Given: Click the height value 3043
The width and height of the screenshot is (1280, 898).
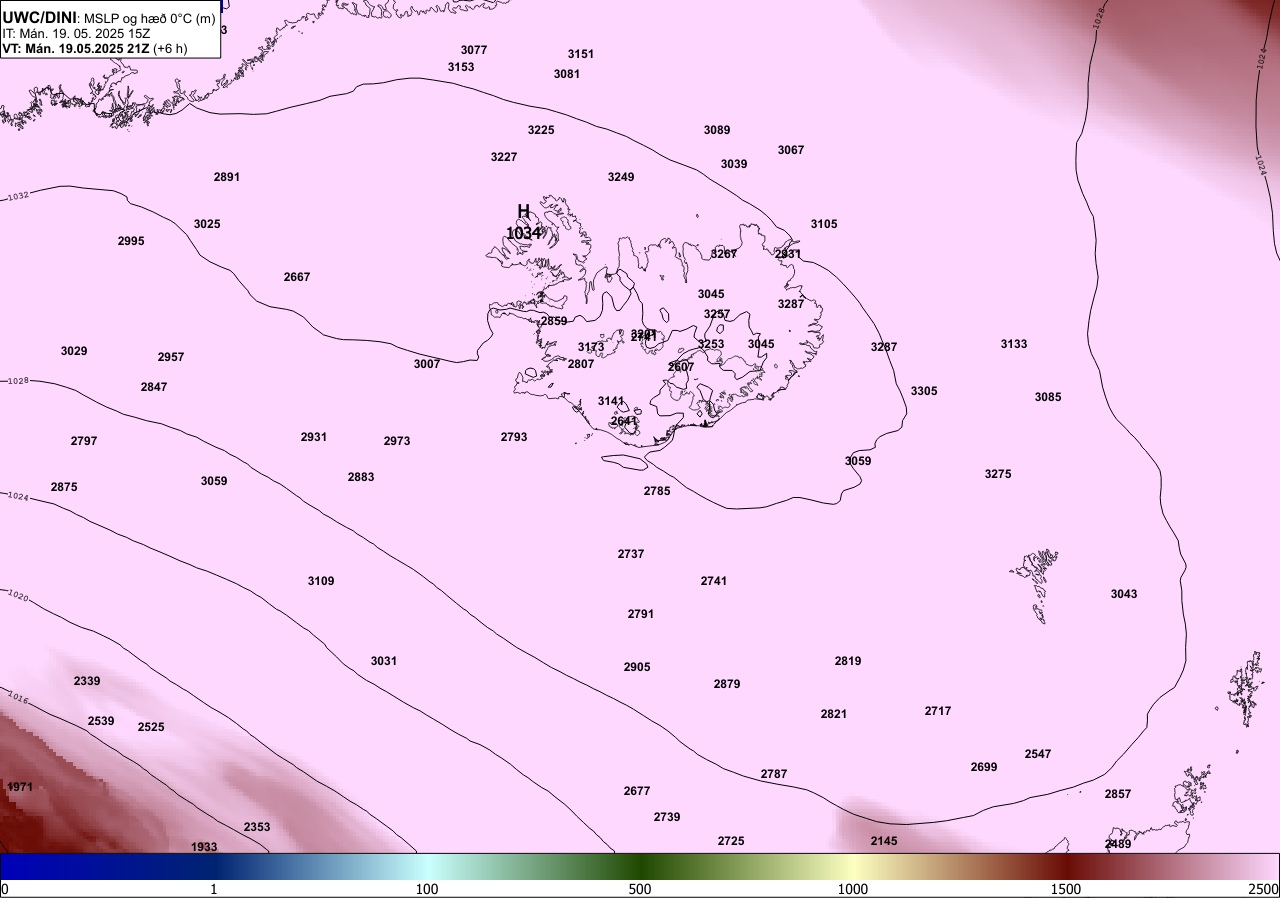Looking at the screenshot, I should pos(1124,594).
